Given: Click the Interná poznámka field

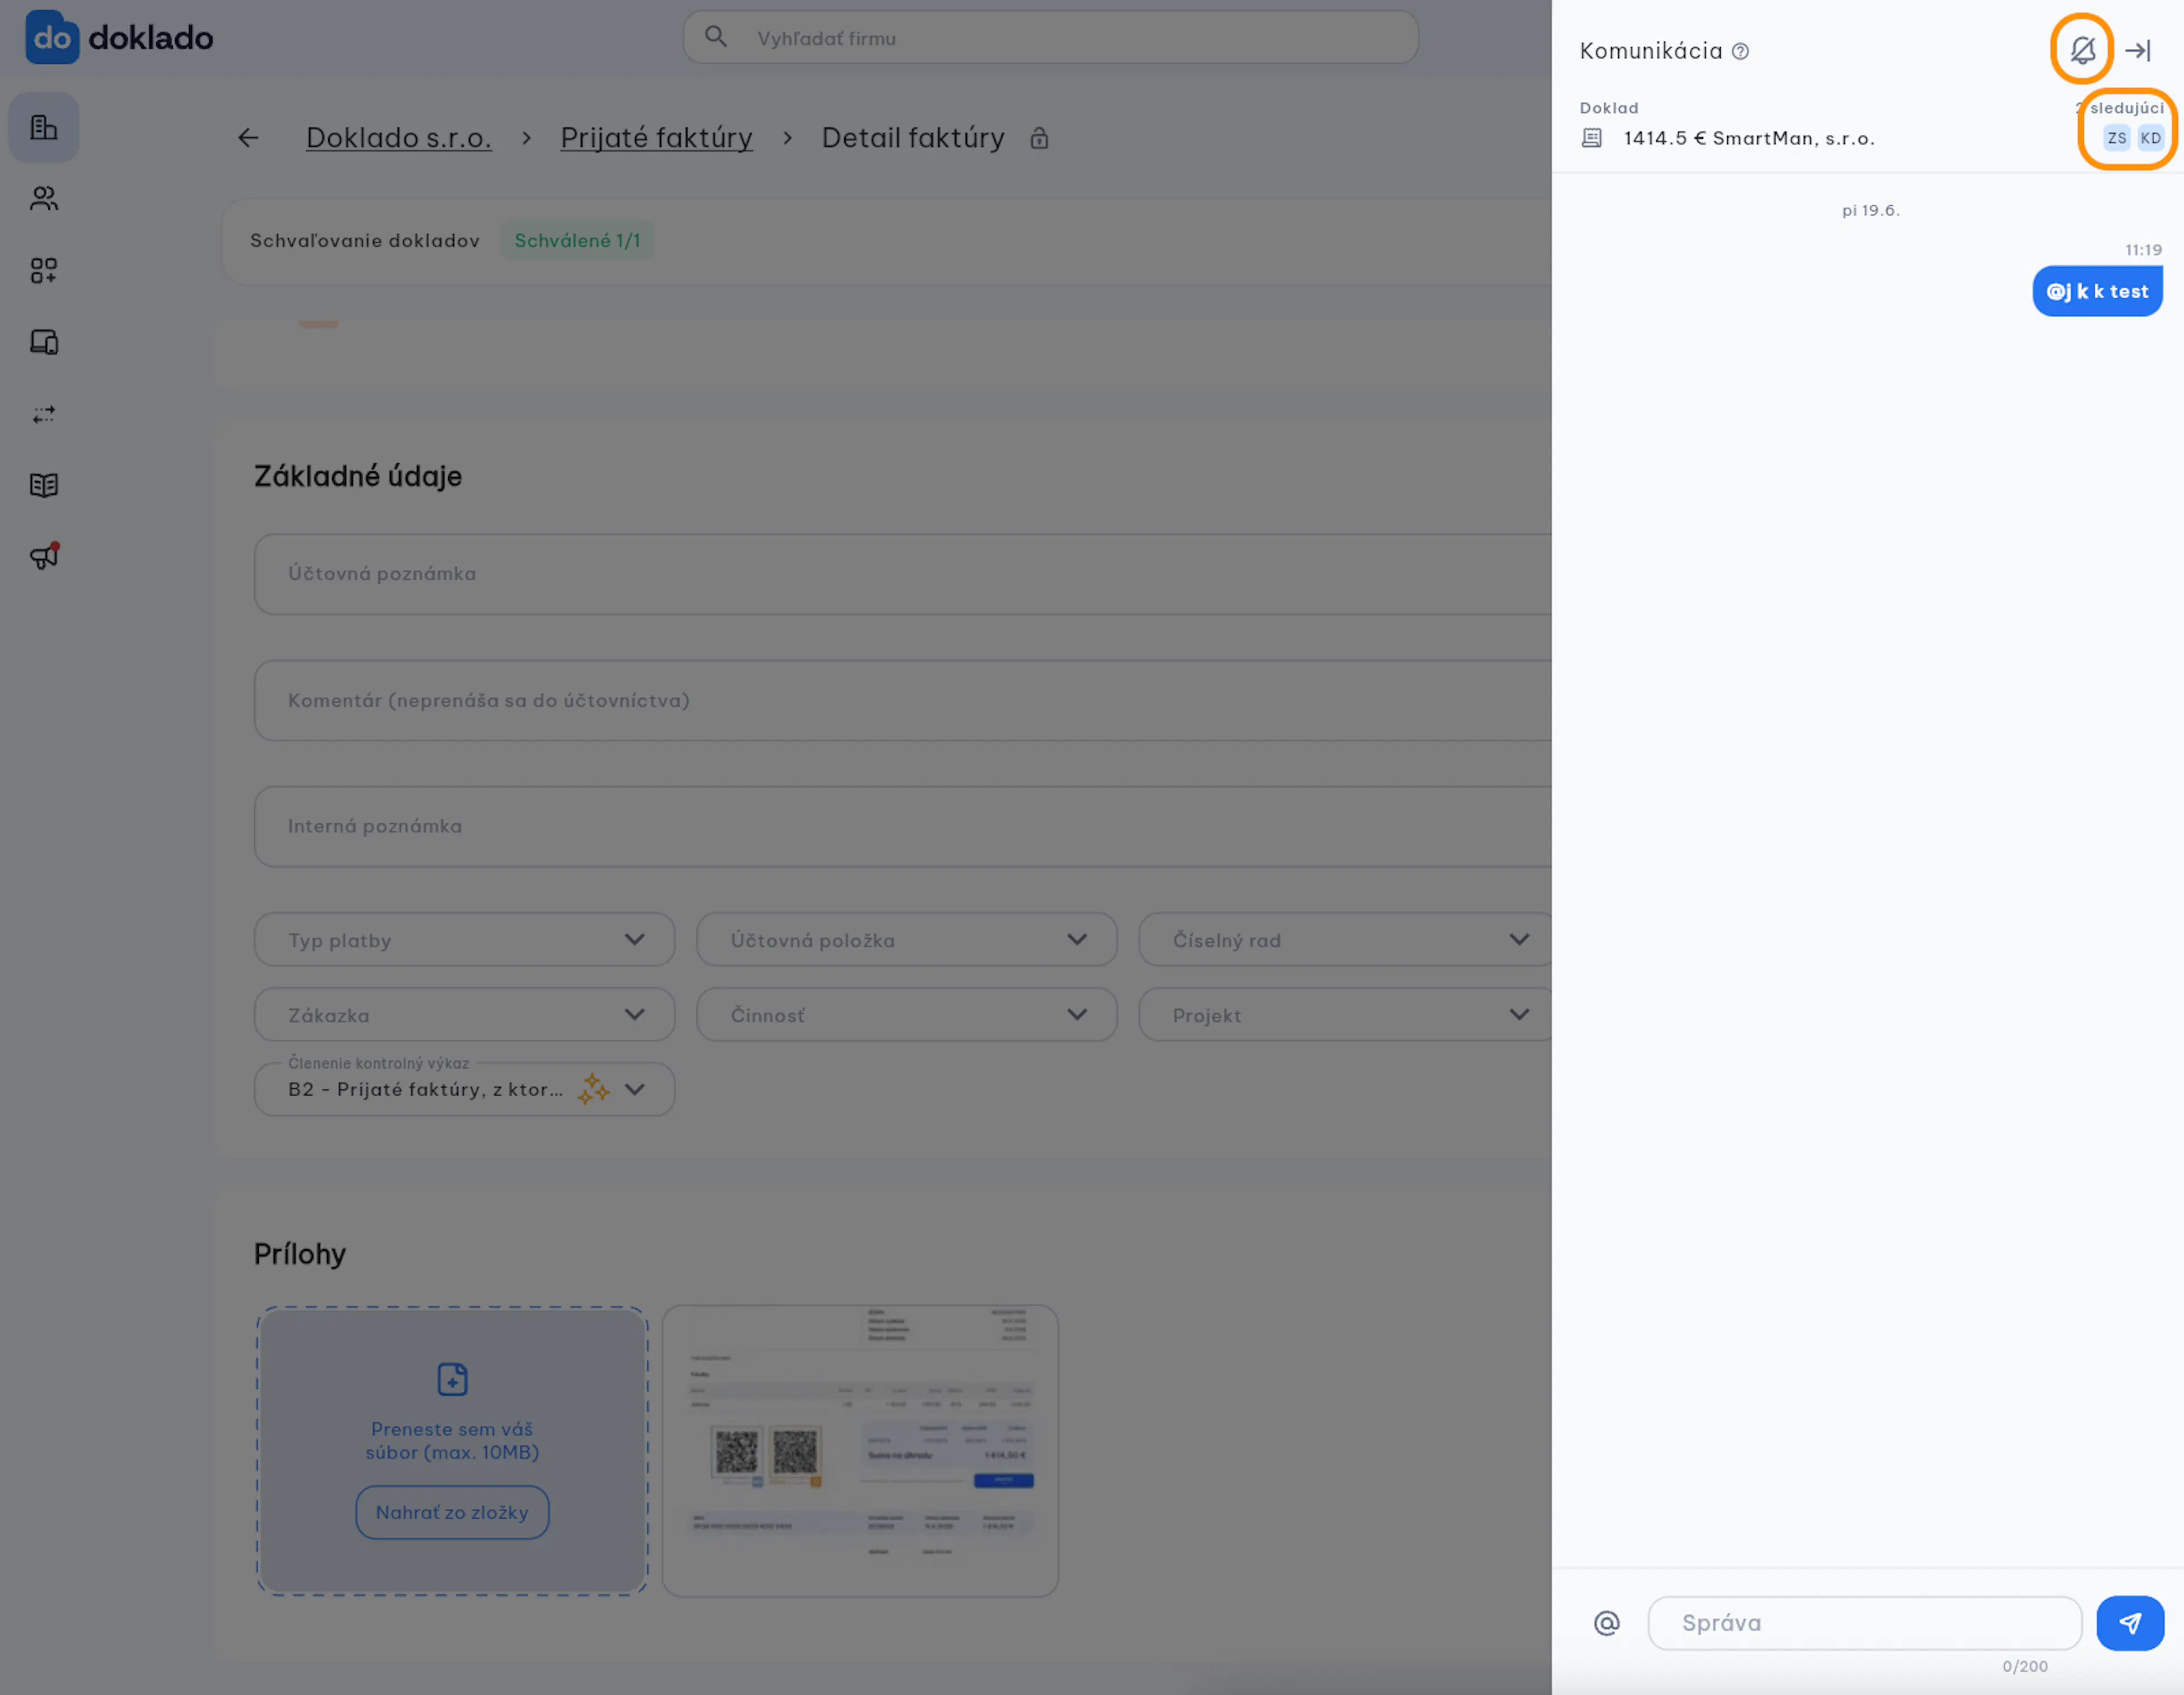Looking at the screenshot, I should click(x=903, y=827).
